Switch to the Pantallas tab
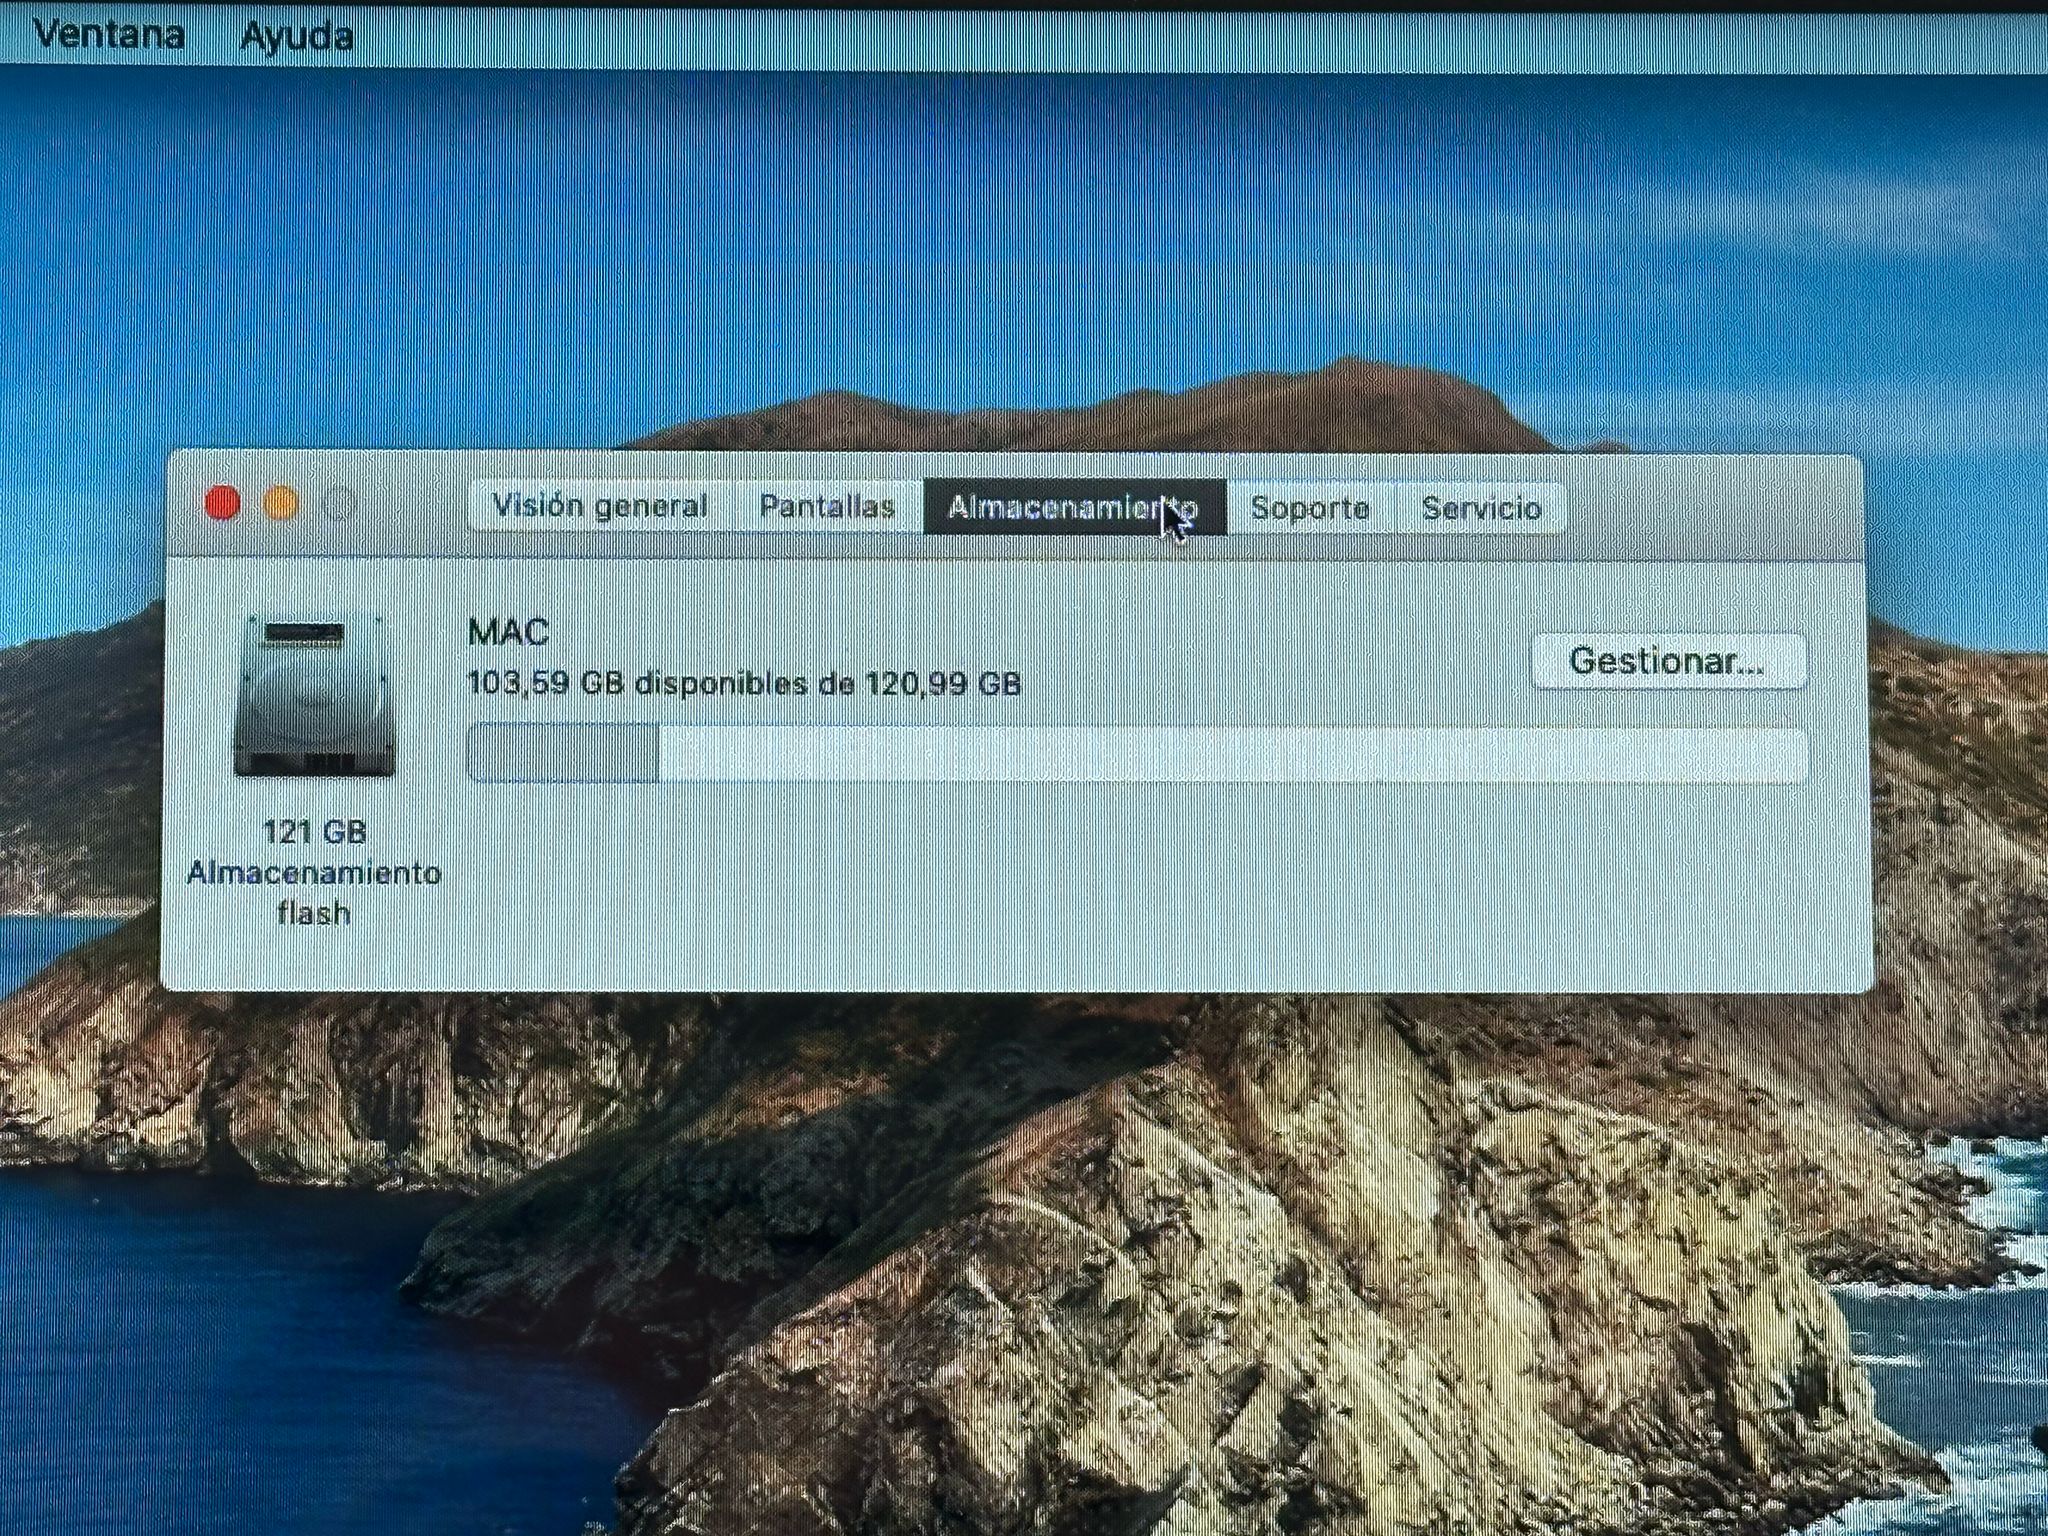The width and height of the screenshot is (2048, 1536). click(x=826, y=507)
